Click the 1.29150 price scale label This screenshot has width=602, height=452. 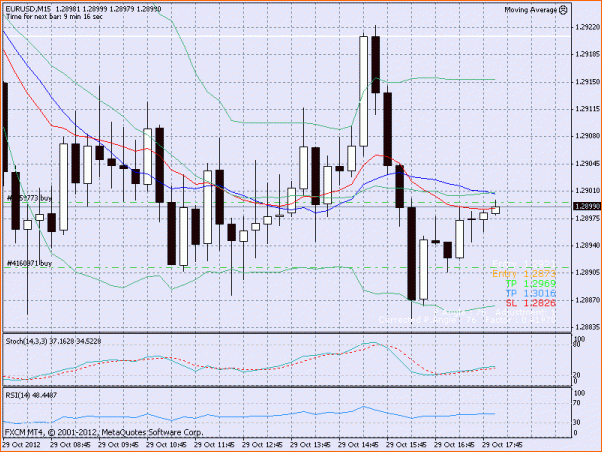point(587,82)
